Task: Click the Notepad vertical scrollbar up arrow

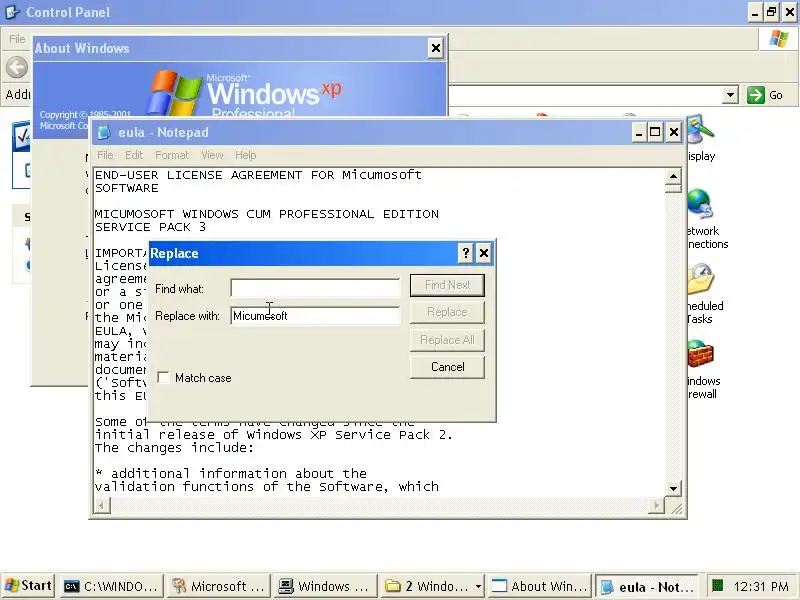Action: click(x=673, y=177)
